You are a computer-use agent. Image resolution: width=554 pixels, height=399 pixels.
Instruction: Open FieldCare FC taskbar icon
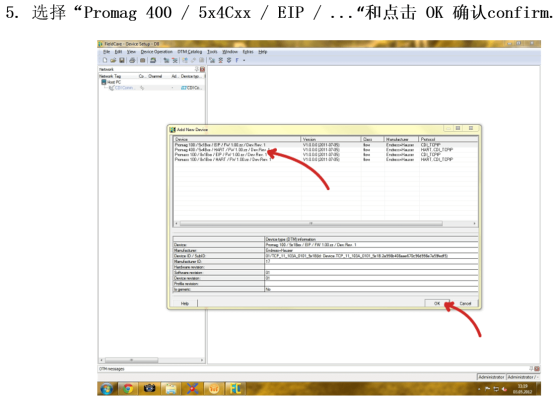click(x=235, y=388)
